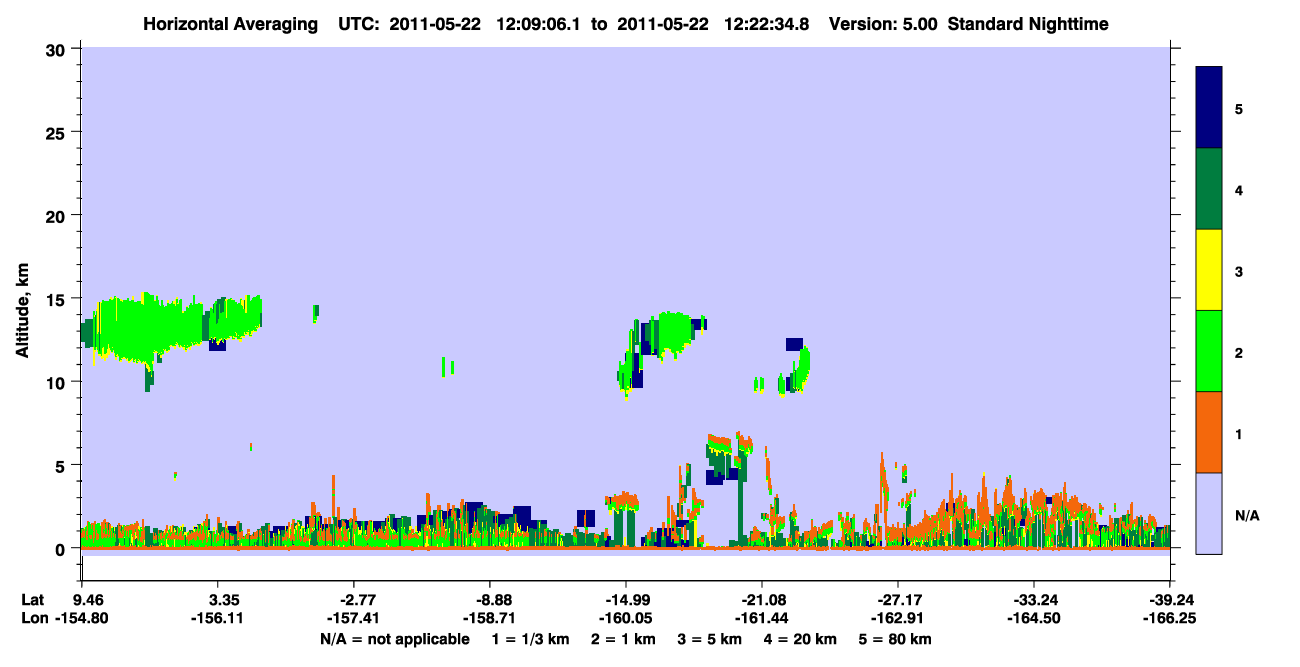Click longitude value -166.25
Image resolution: width=1300 pixels, height=667 pixels.
(x=1171, y=618)
